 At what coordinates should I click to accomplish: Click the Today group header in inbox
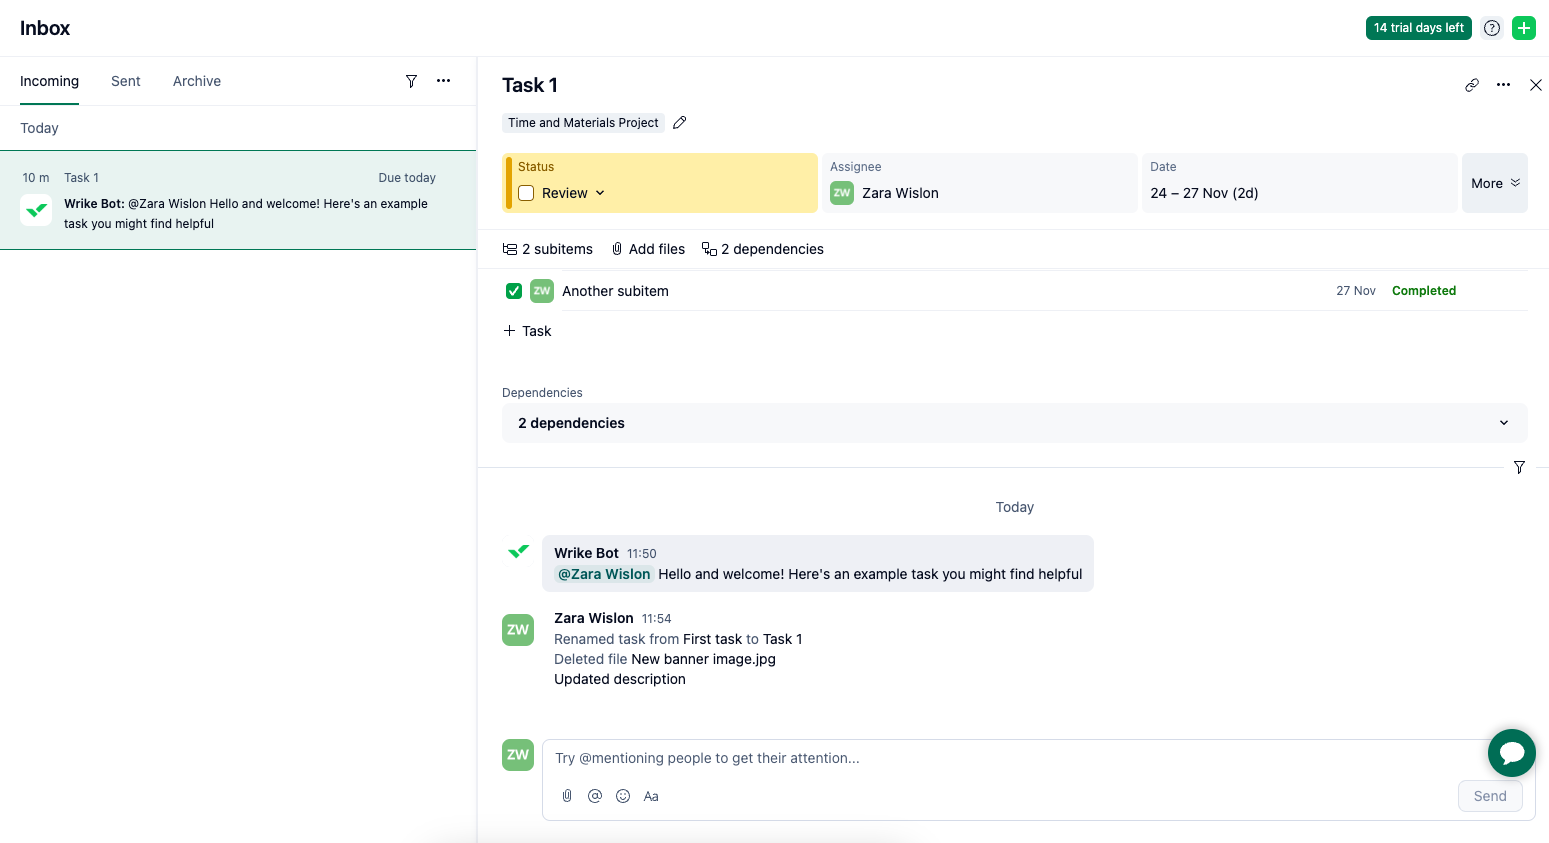(x=39, y=128)
